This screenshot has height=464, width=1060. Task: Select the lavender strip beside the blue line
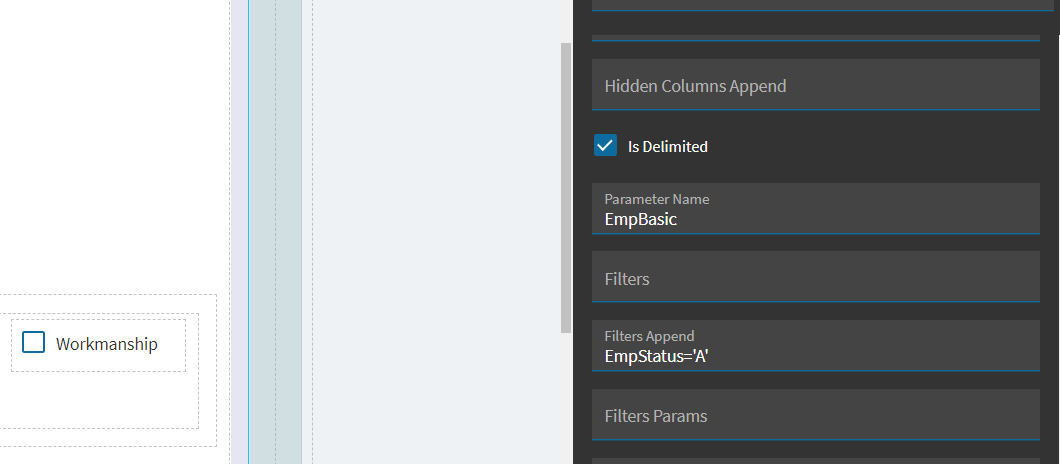click(x=239, y=232)
